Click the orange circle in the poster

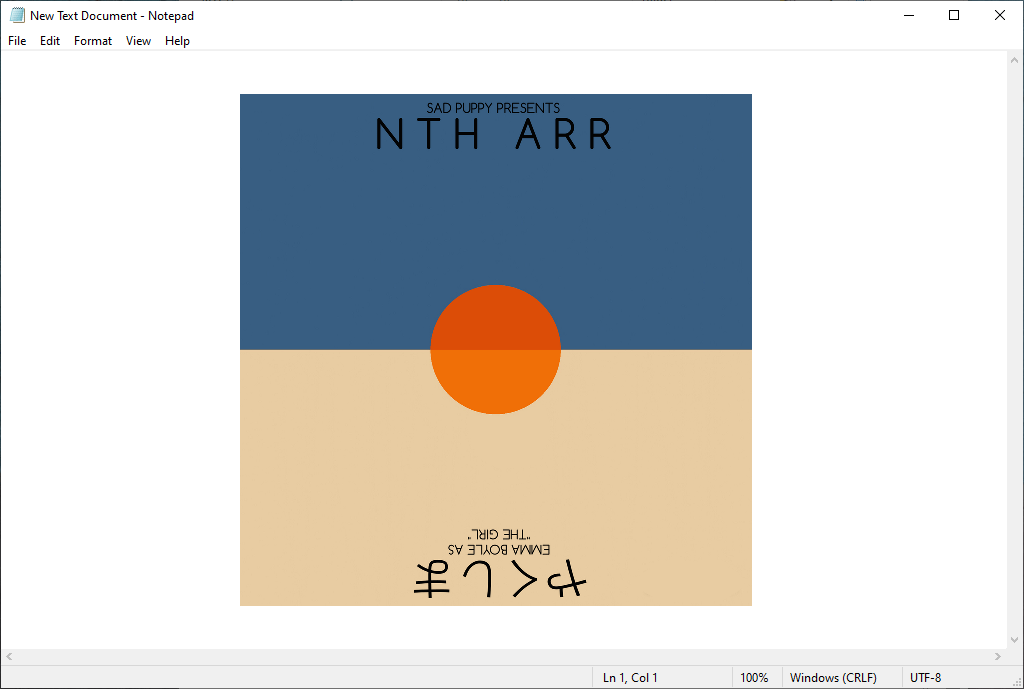(x=495, y=349)
